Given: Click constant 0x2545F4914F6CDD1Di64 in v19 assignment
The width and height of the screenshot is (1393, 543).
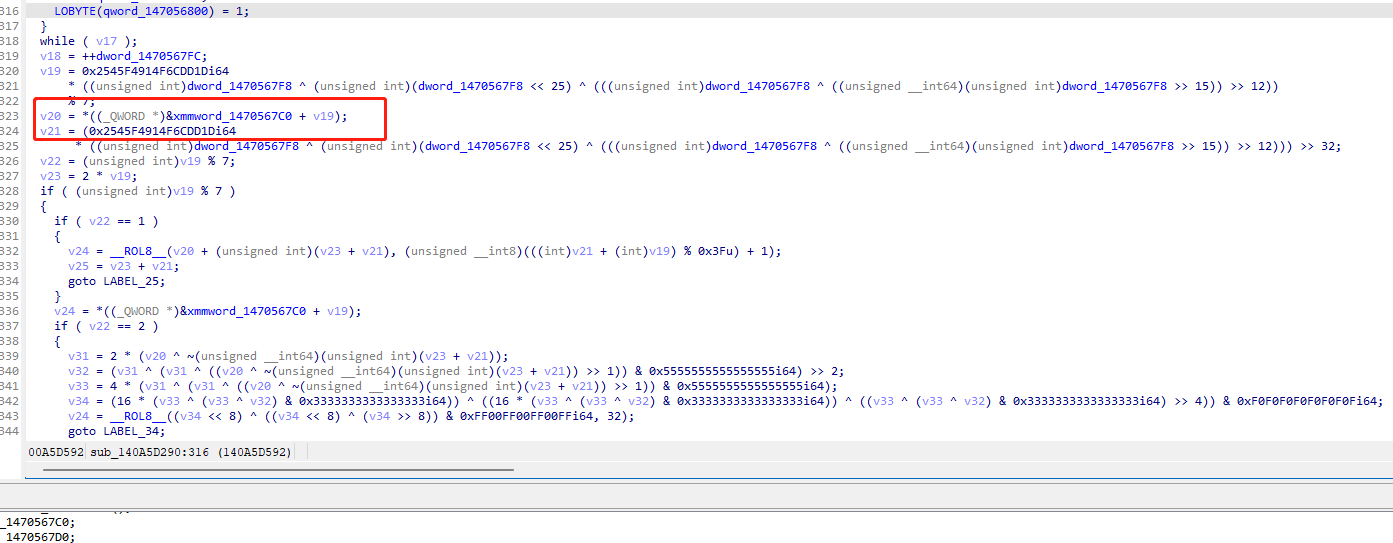Looking at the screenshot, I should pyautogui.click(x=156, y=71).
